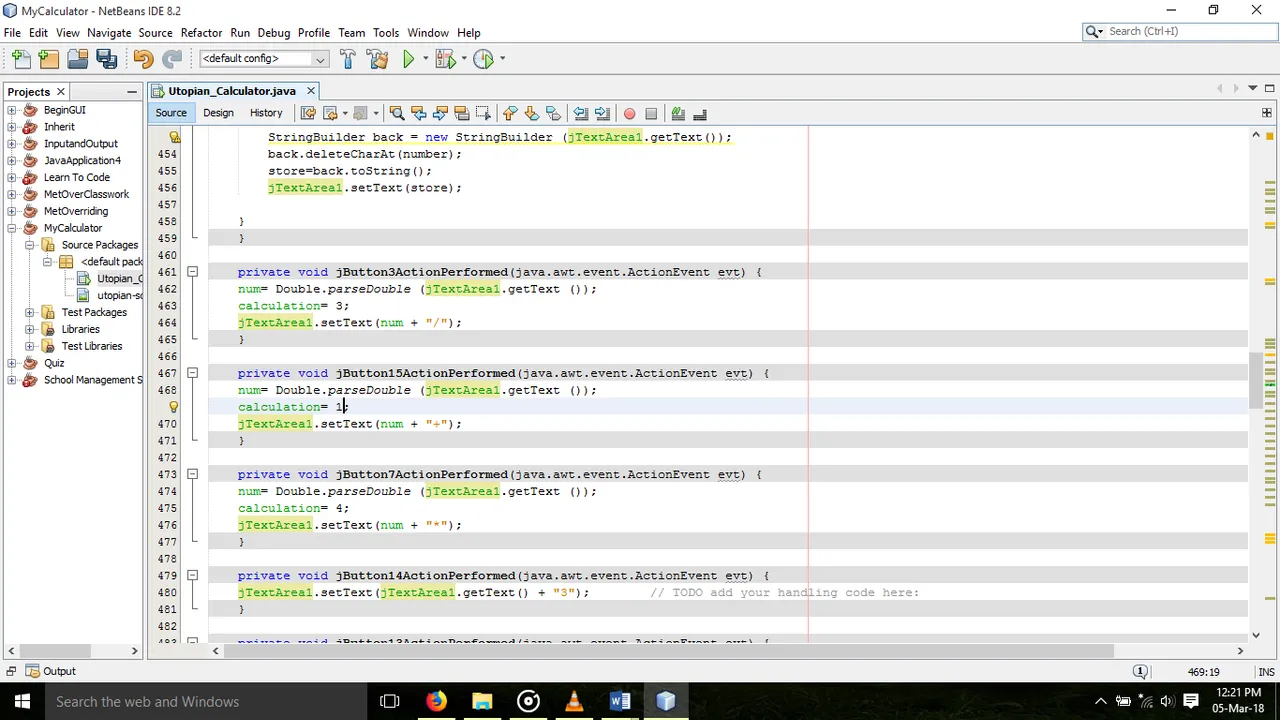Open the Refactor menu
1280x720 pixels.
pyautogui.click(x=201, y=32)
